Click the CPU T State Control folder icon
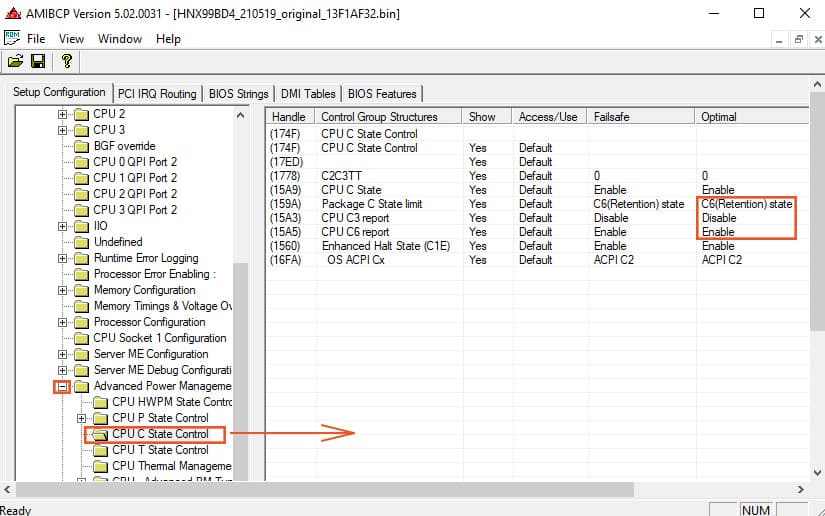The height and width of the screenshot is (516, 825). tap(99, 450)
